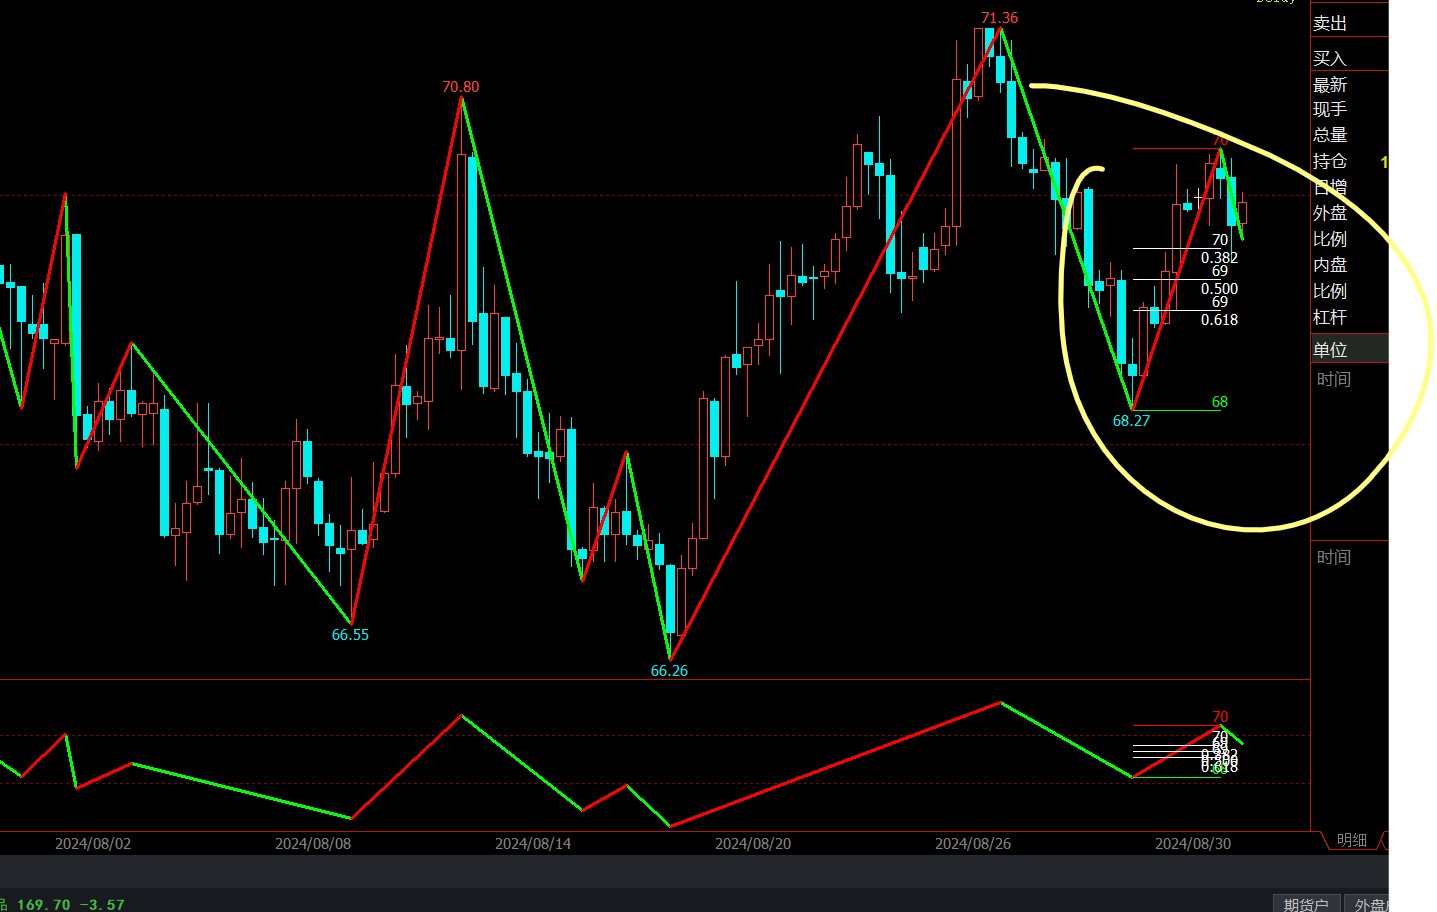Click the 169.70 value in status bar
Screen dimensions: 1437x912
click(x=43, y=905)
